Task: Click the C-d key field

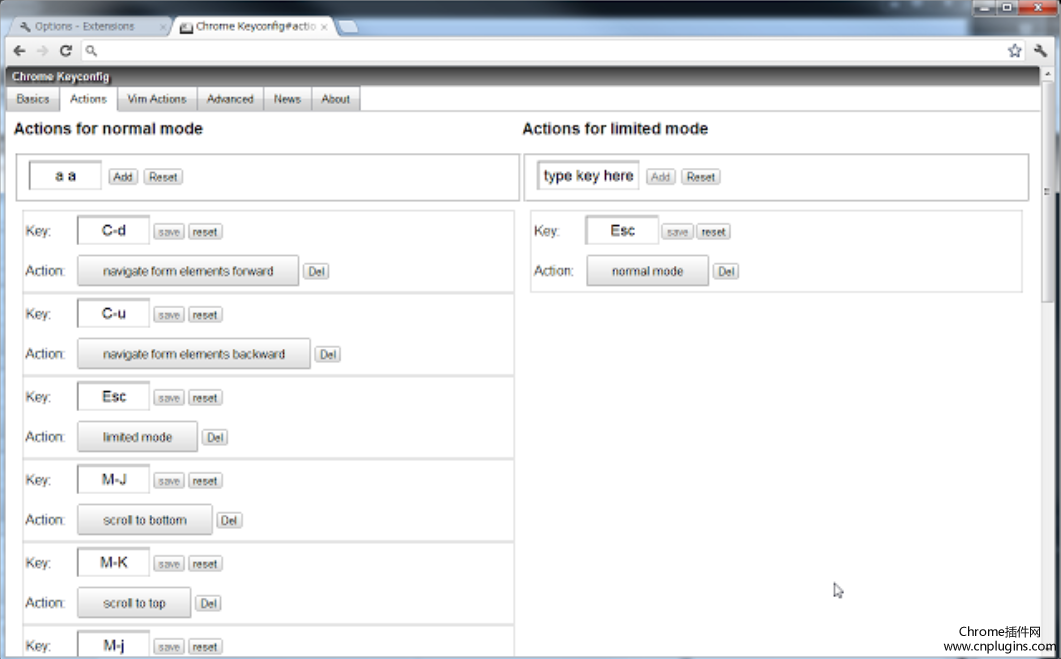Action: point(114,231)
